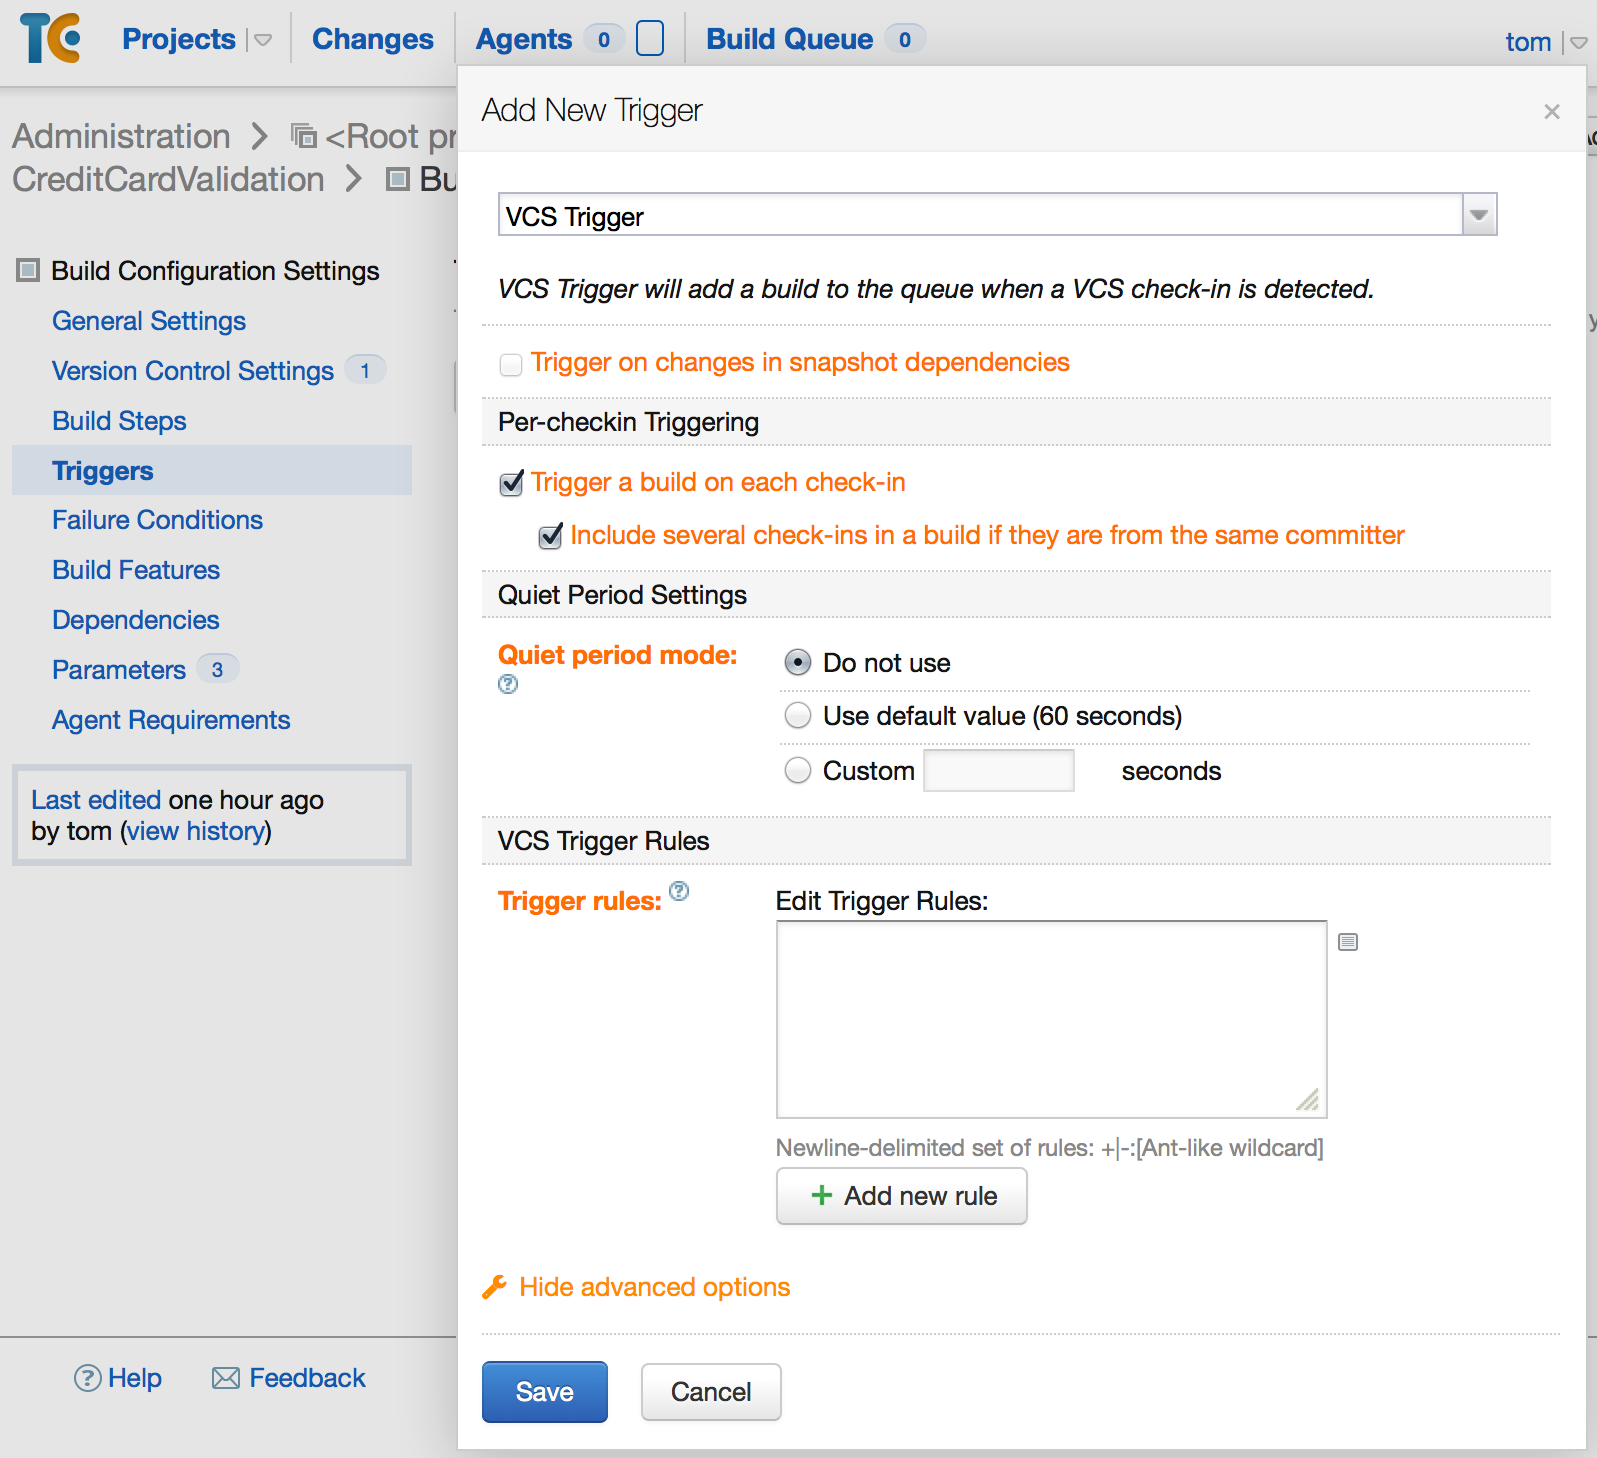Screen dimensions: 1597x1458
Task: Open Version Control Settings
Action: tap(193, 371)
